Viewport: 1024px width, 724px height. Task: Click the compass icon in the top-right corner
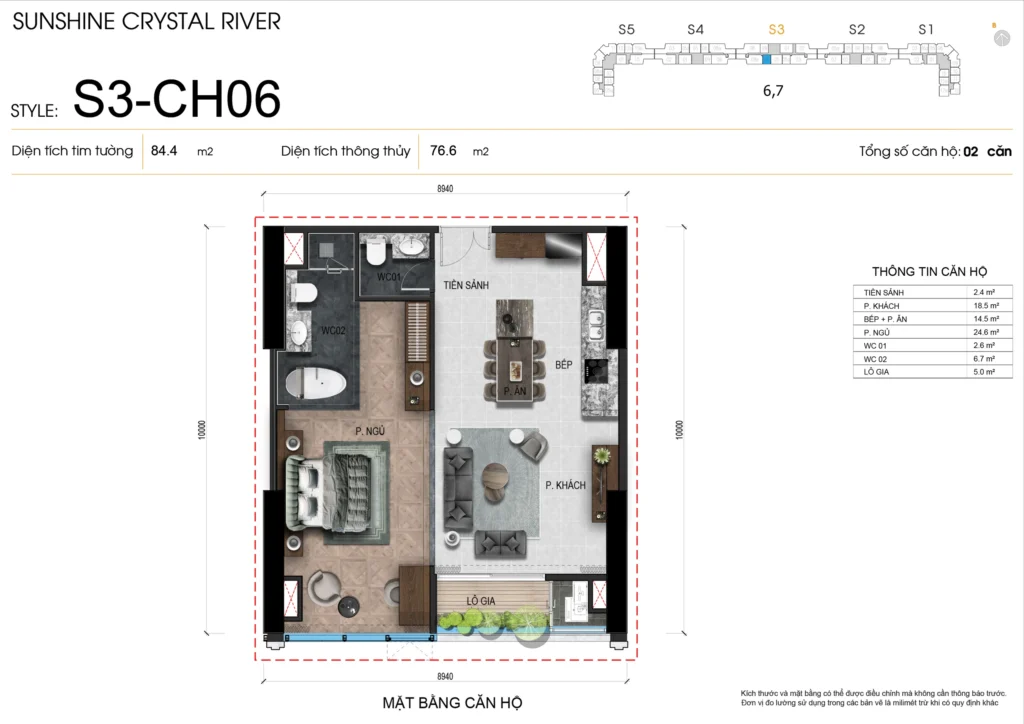[x=1001, y=38]
